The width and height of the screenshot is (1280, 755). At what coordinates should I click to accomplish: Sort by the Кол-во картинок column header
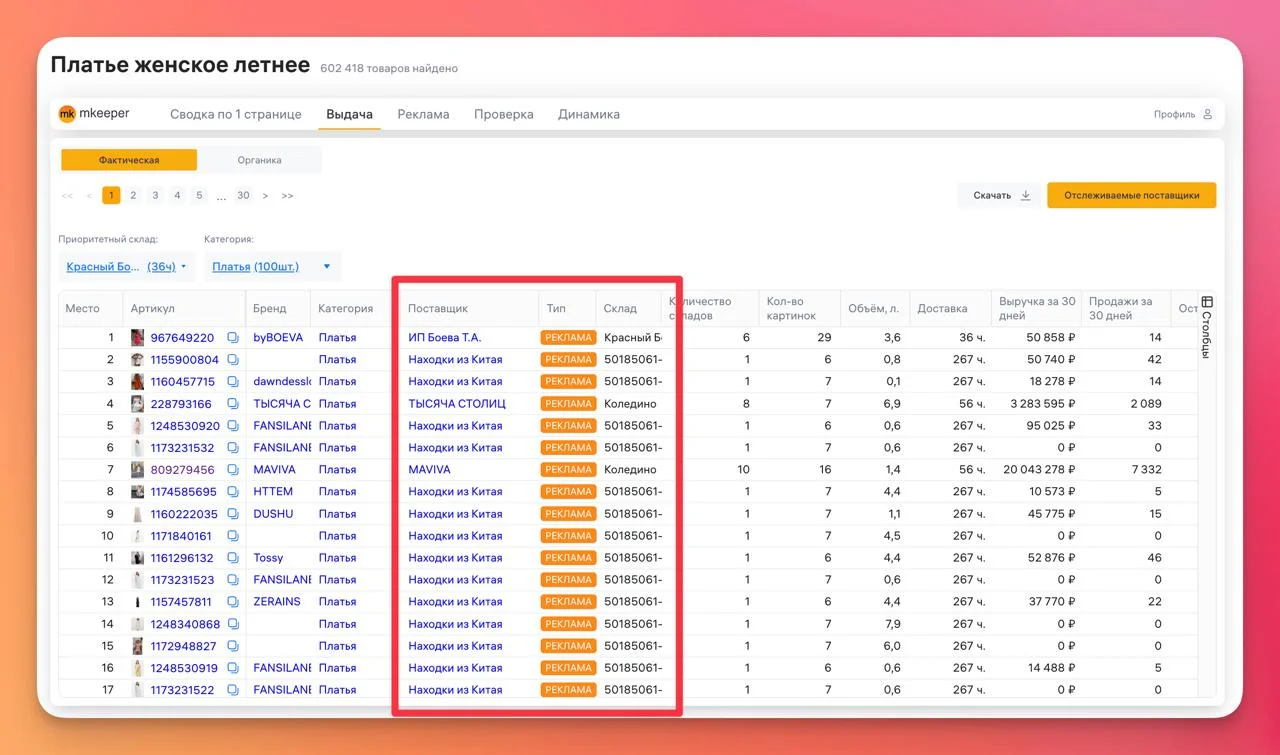(791, 309)
